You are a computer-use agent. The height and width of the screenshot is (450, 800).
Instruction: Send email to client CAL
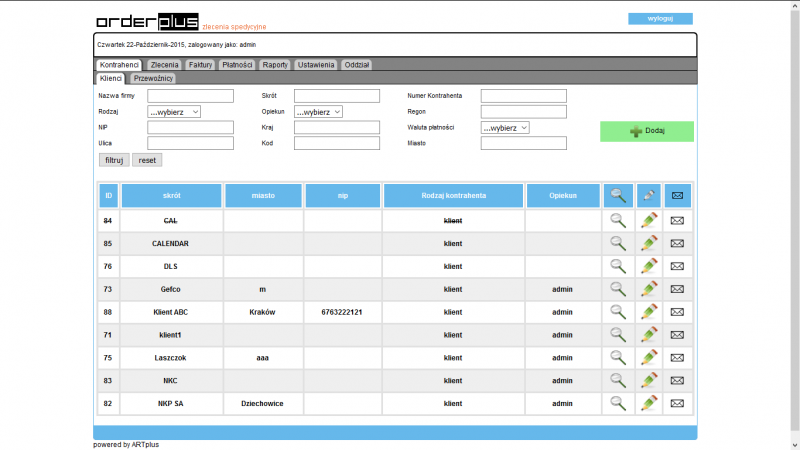click(677, 220)
